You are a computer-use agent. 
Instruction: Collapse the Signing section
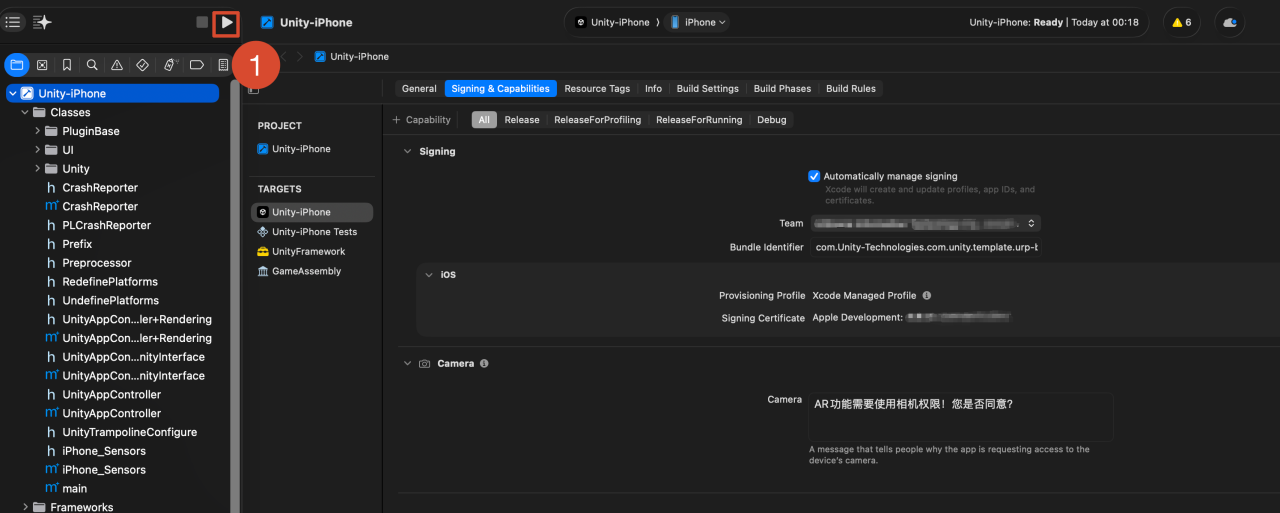coord(407,152)
